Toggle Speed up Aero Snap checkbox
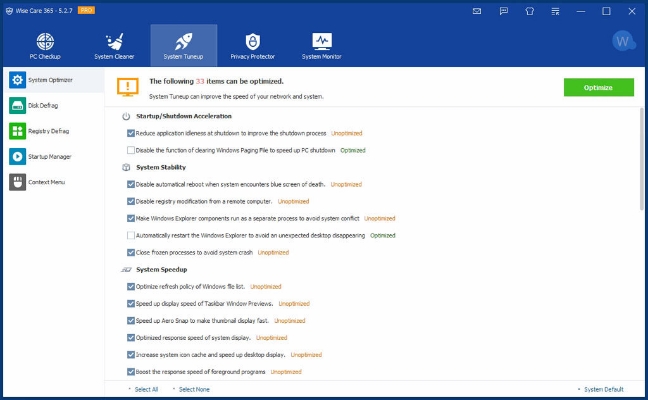Screen dimensions: 648x400 coord(131,321)
